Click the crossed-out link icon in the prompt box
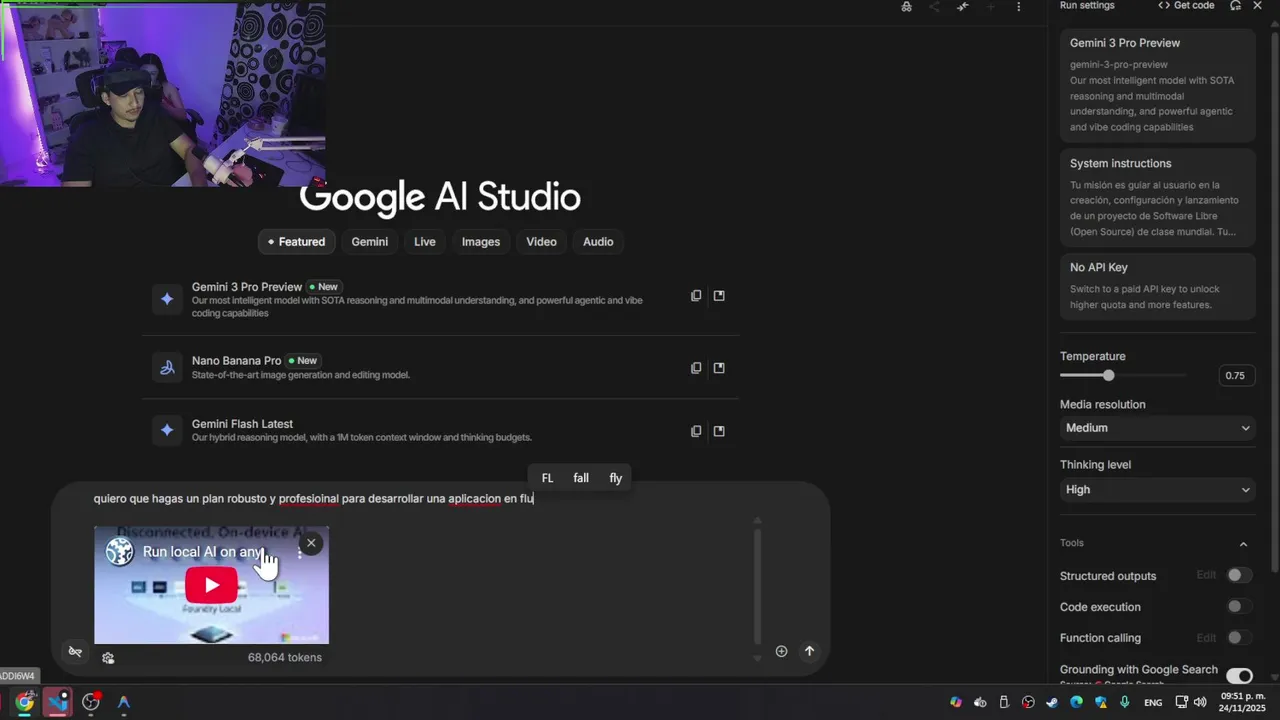 pyautogui.click(x=75, y=652)
